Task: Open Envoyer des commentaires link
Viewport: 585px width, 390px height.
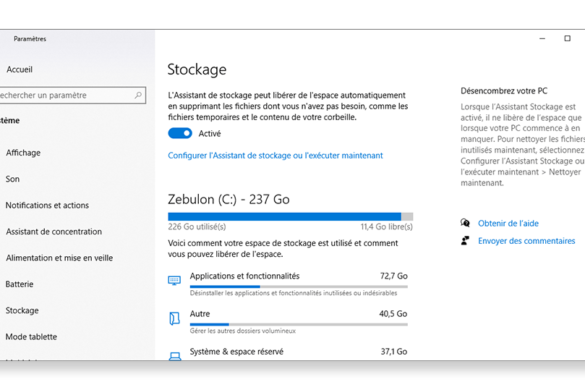Action: pyautogui.click(x=526, y=241)
